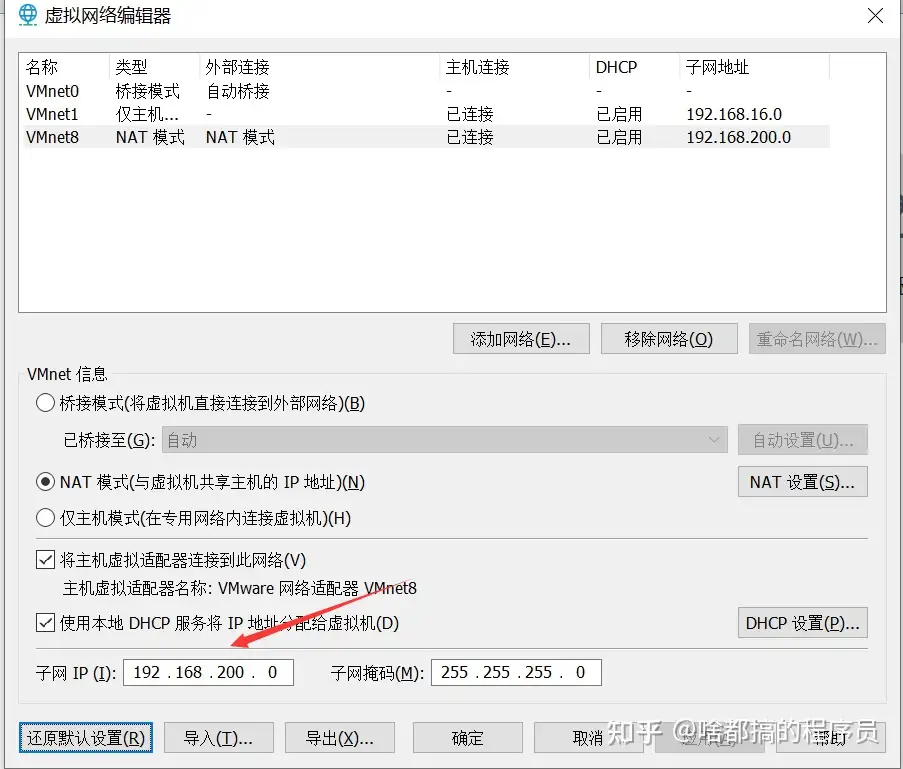Click the globe icon in title bar
This screenshot has width=903, height=769.
[x=27, y=15]
